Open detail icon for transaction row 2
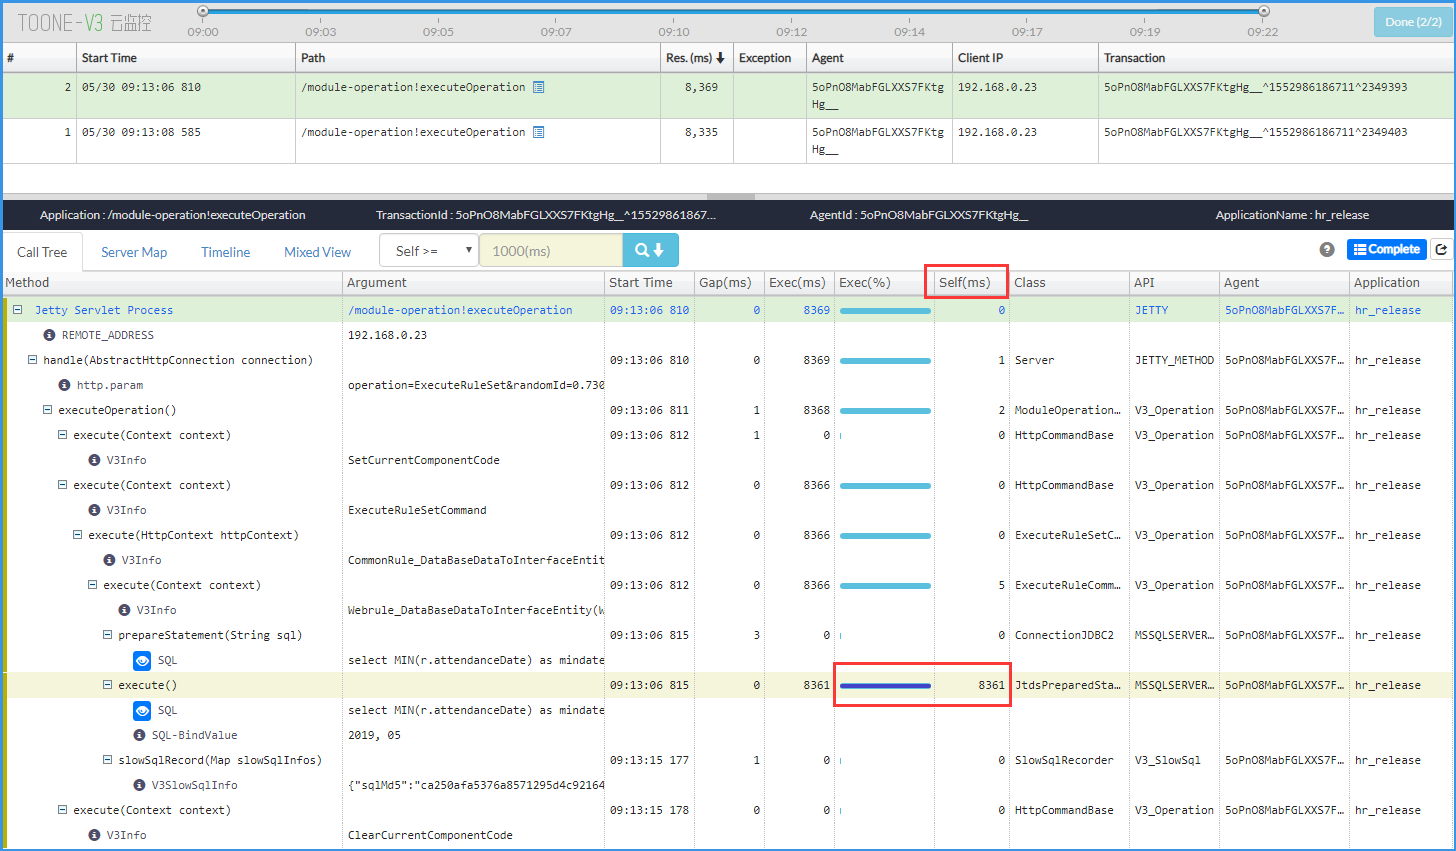Image resolution: width=1456 pixels, height=851 pixels. pos(539,87)
